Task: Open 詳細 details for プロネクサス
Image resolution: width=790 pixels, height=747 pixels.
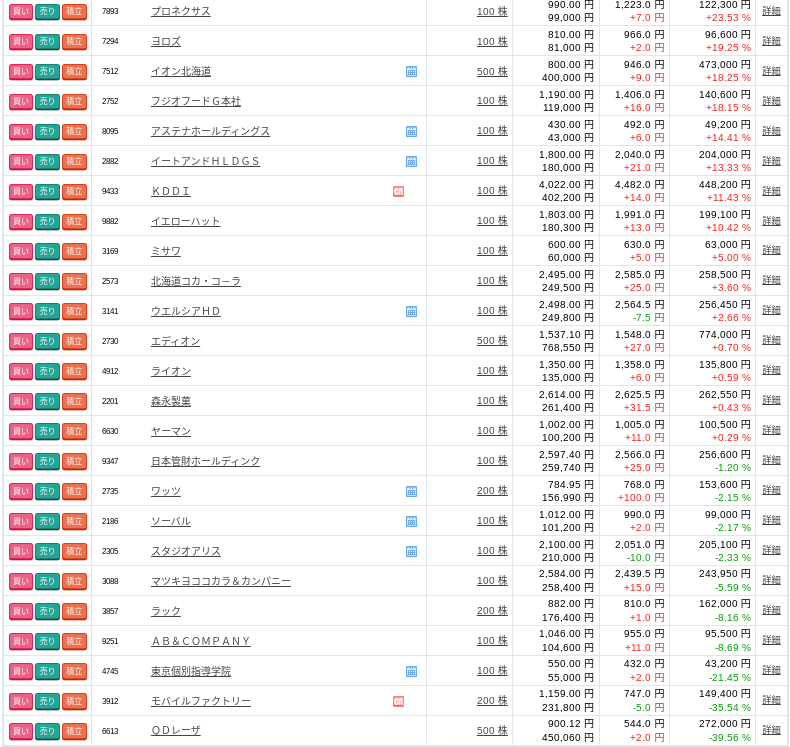Action: pyautogui.click(x=771, y=11)
